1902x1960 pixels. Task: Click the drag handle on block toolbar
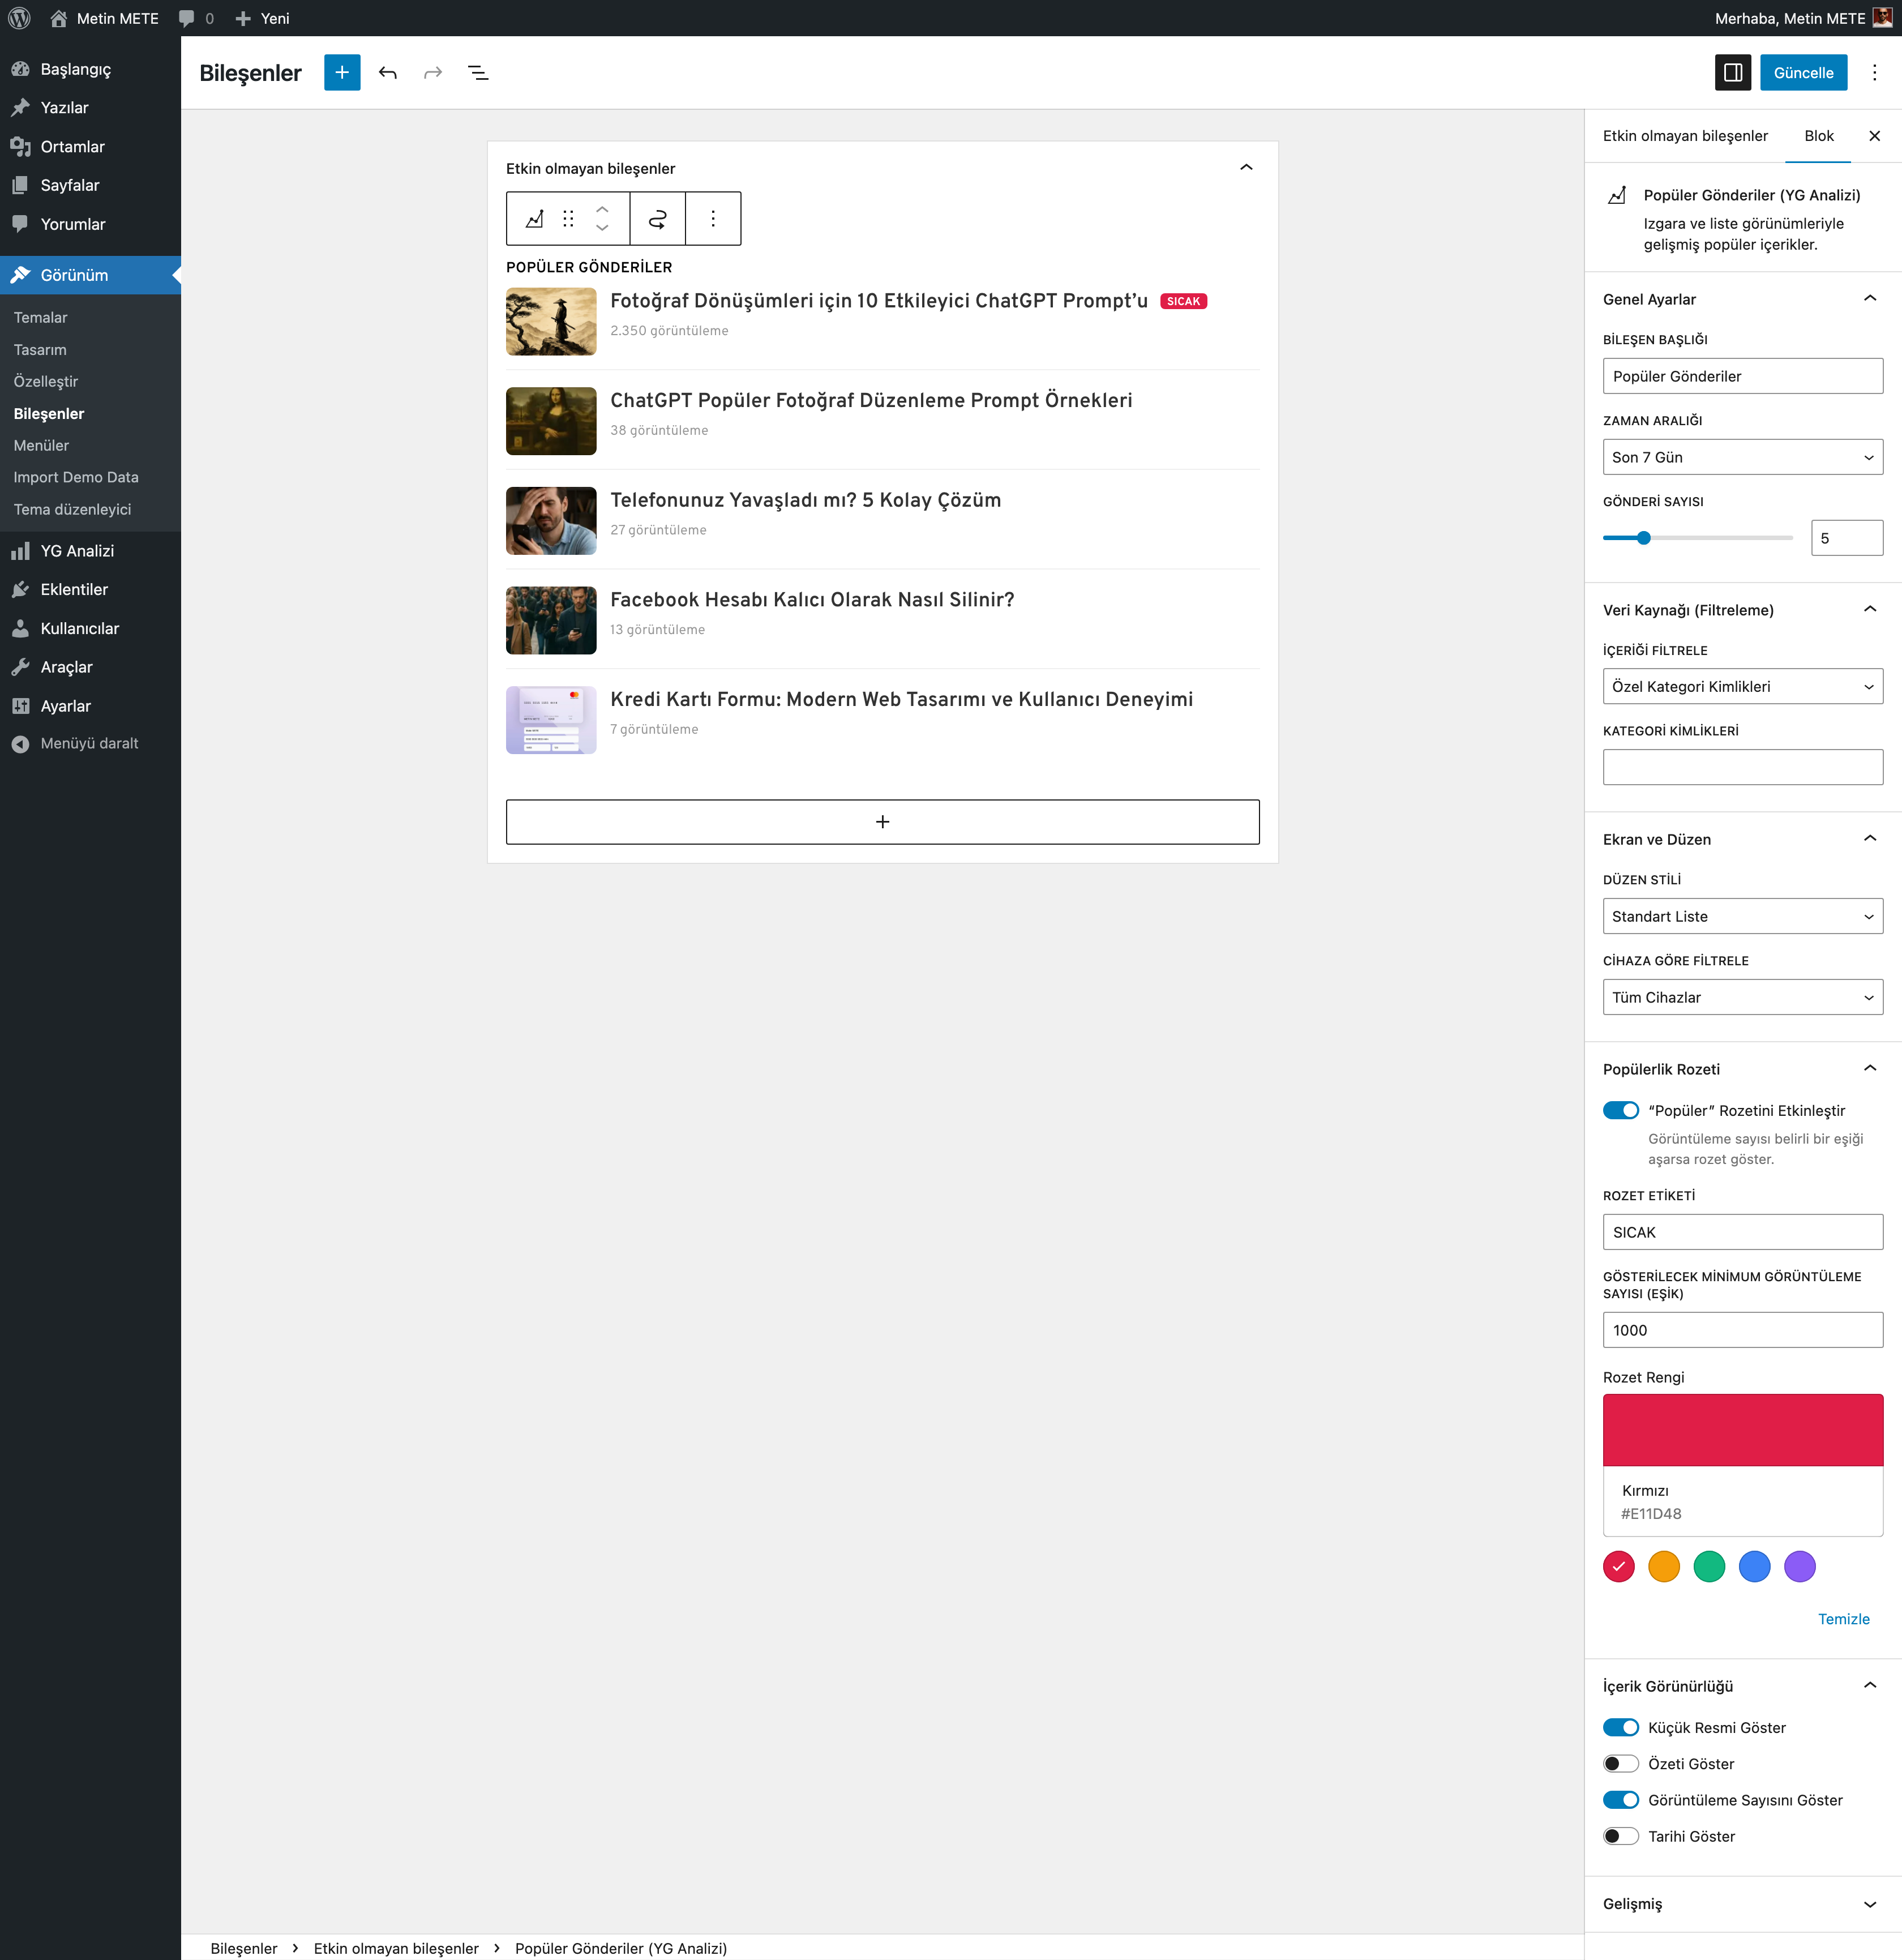pyautogui.click(x=568, y=219)
